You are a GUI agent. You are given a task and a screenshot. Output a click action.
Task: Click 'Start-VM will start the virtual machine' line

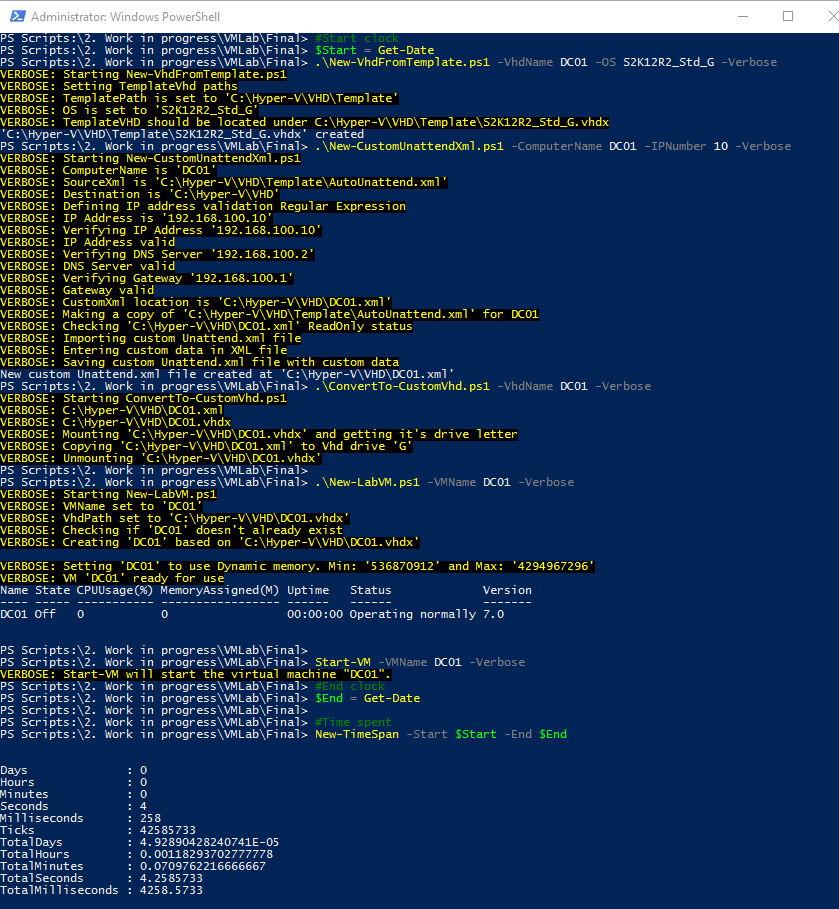click(x=196, y=674)
